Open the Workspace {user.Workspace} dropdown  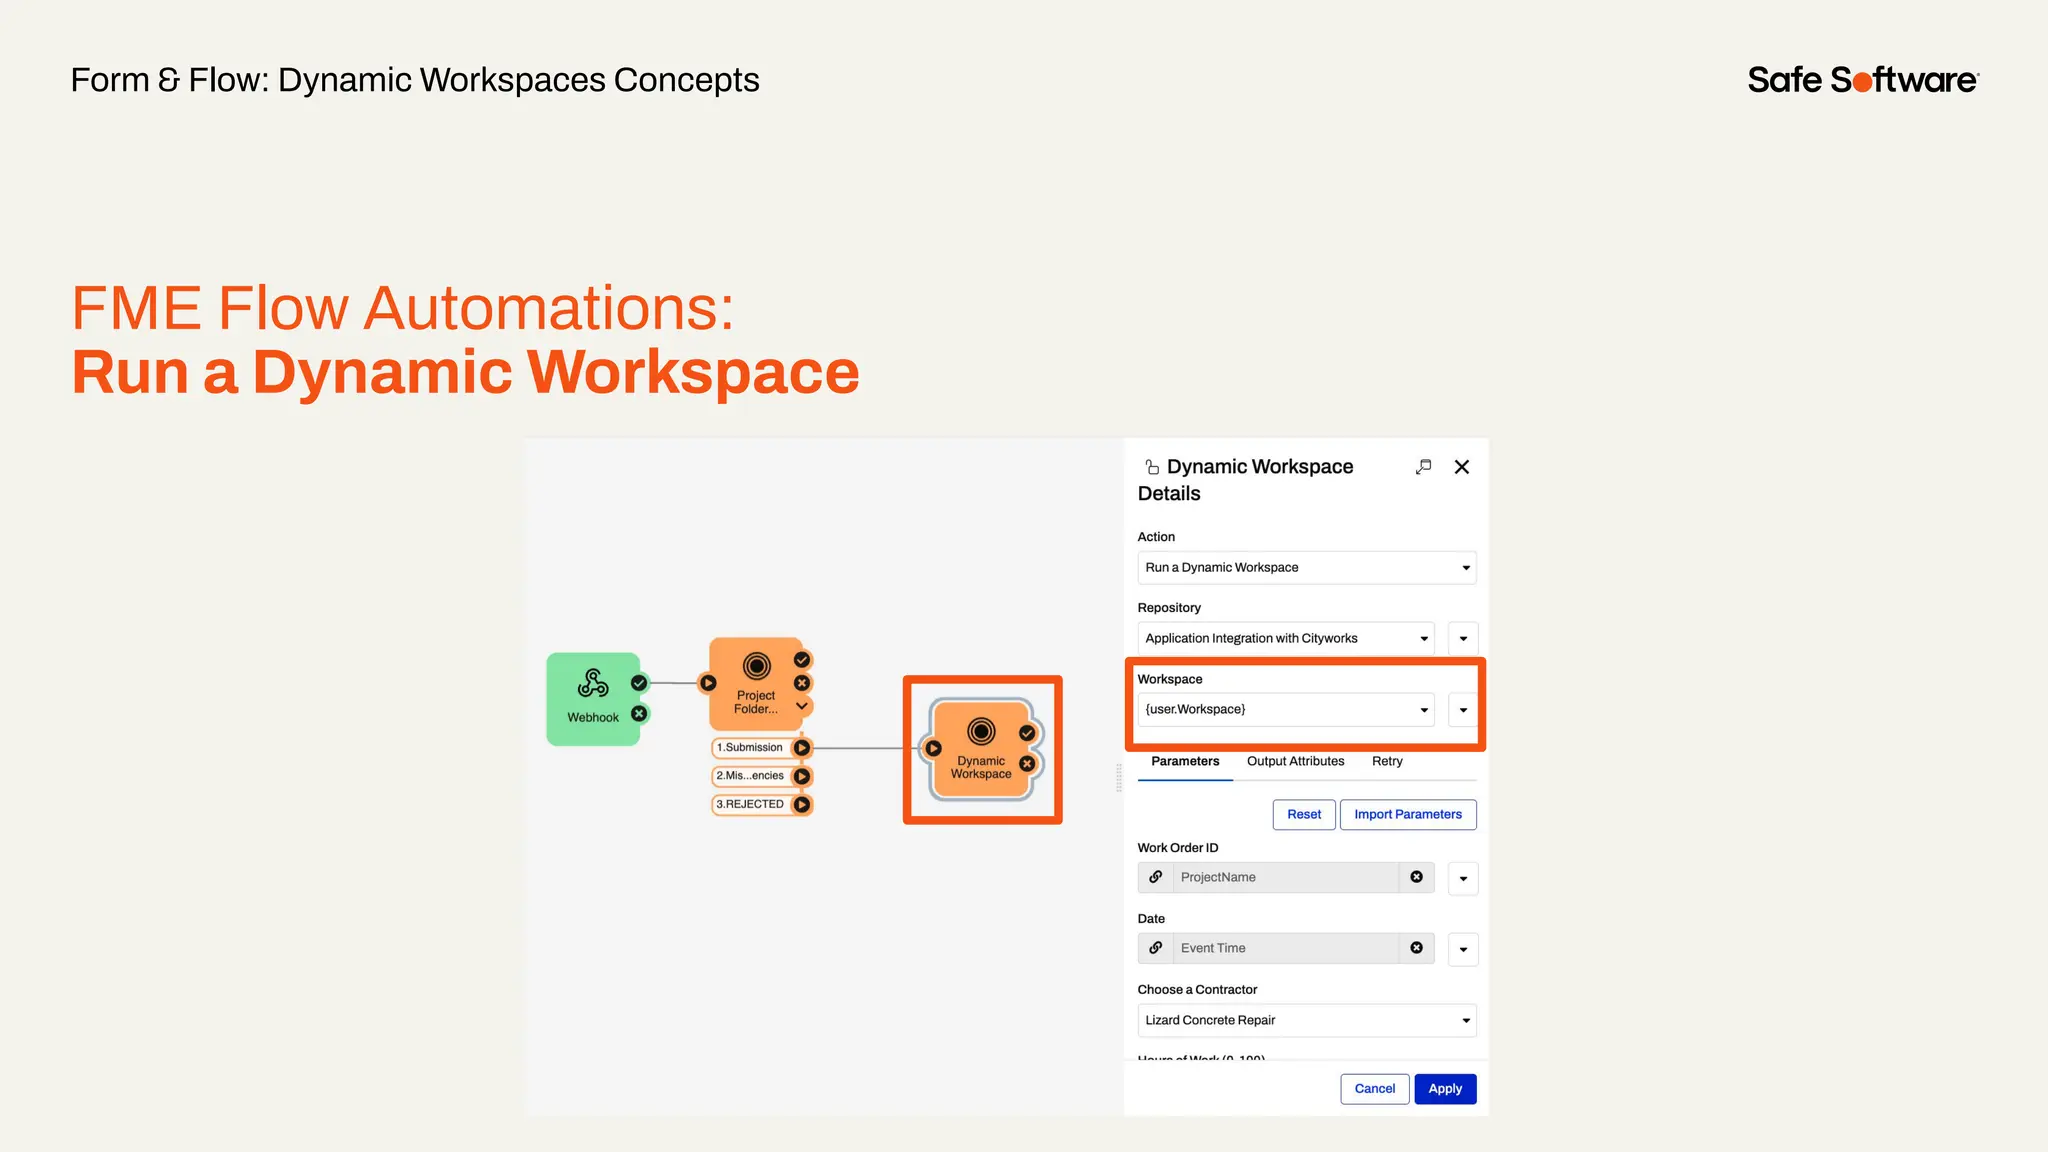pos(1286,710)
